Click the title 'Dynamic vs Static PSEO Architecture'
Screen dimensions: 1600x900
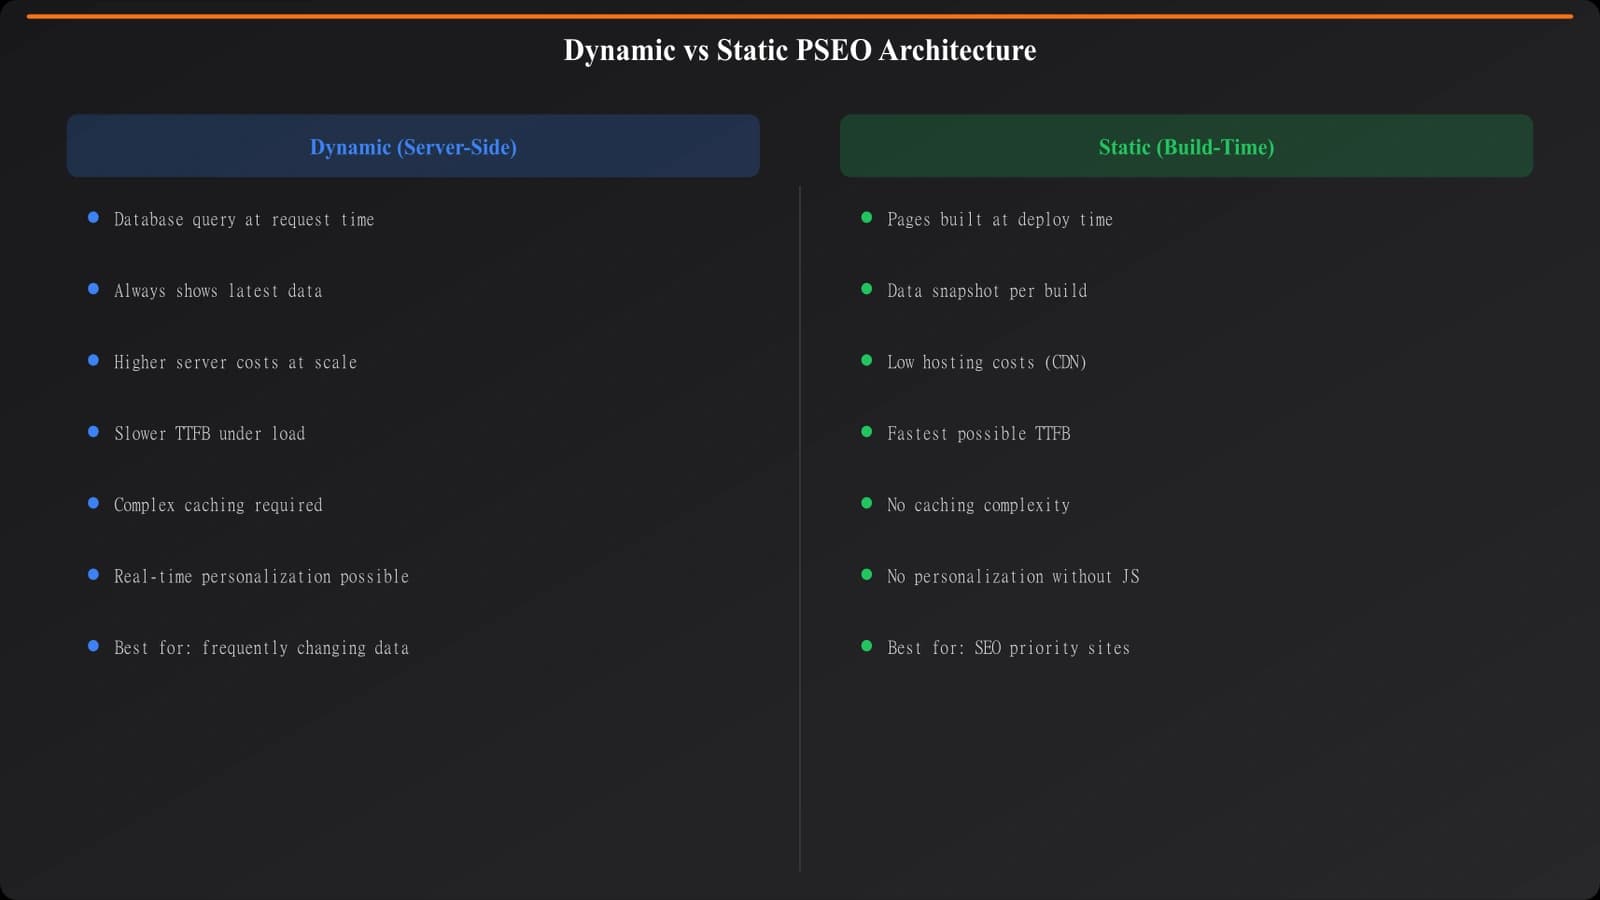800,49
